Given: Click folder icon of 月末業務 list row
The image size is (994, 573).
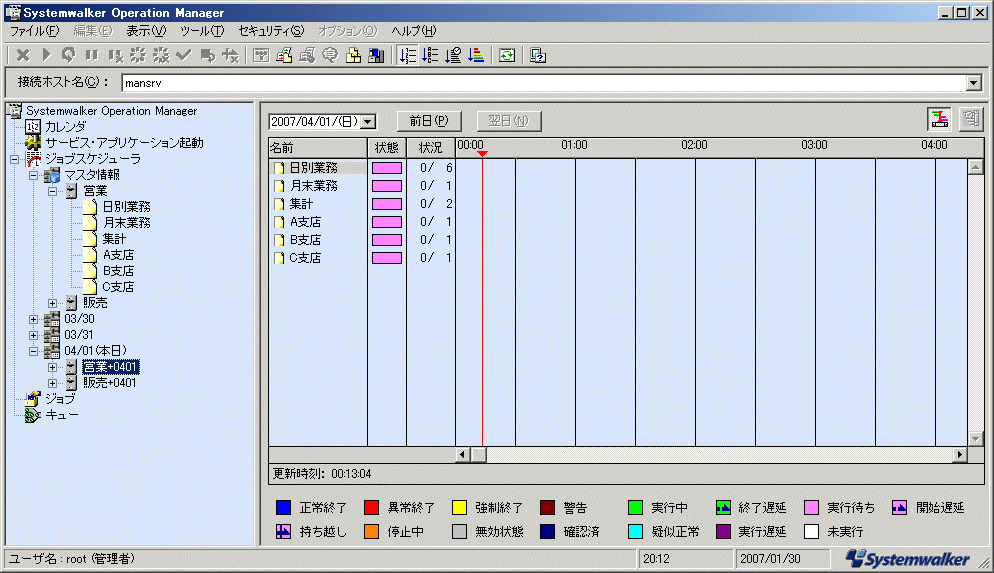Looking at the screenshot, I should 279,186.
